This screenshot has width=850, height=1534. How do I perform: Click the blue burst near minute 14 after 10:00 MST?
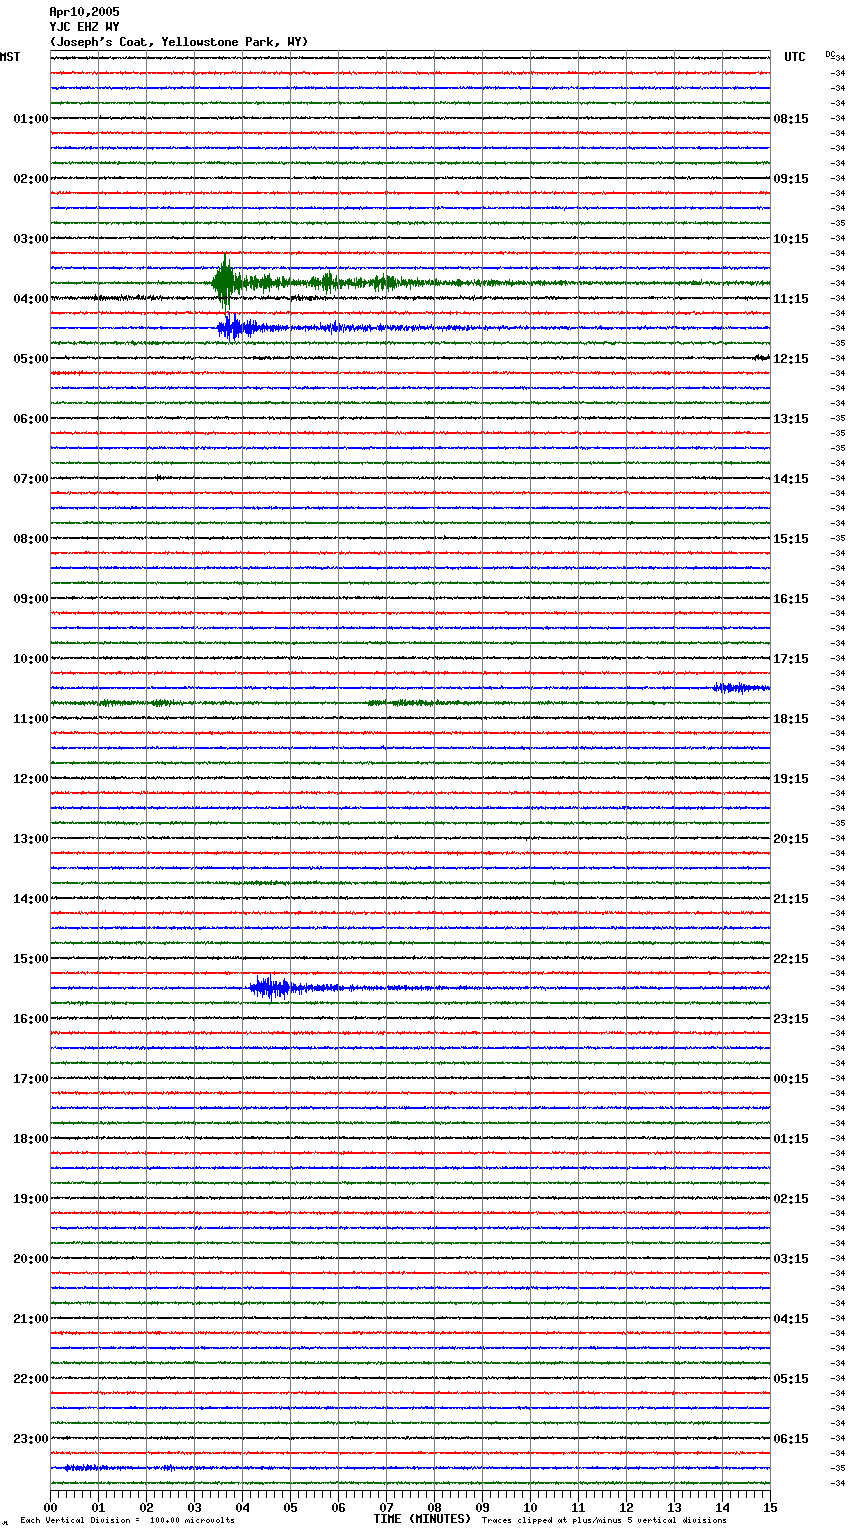(740, 688)
